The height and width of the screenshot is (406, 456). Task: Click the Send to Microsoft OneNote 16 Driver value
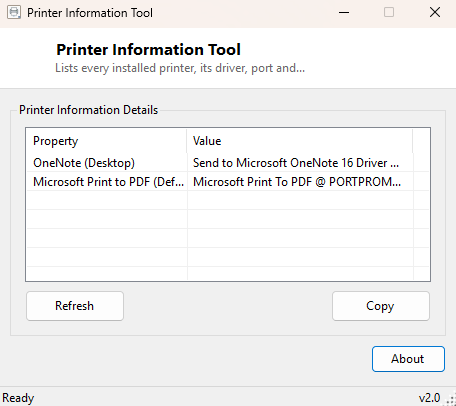(x=296, y=163)
